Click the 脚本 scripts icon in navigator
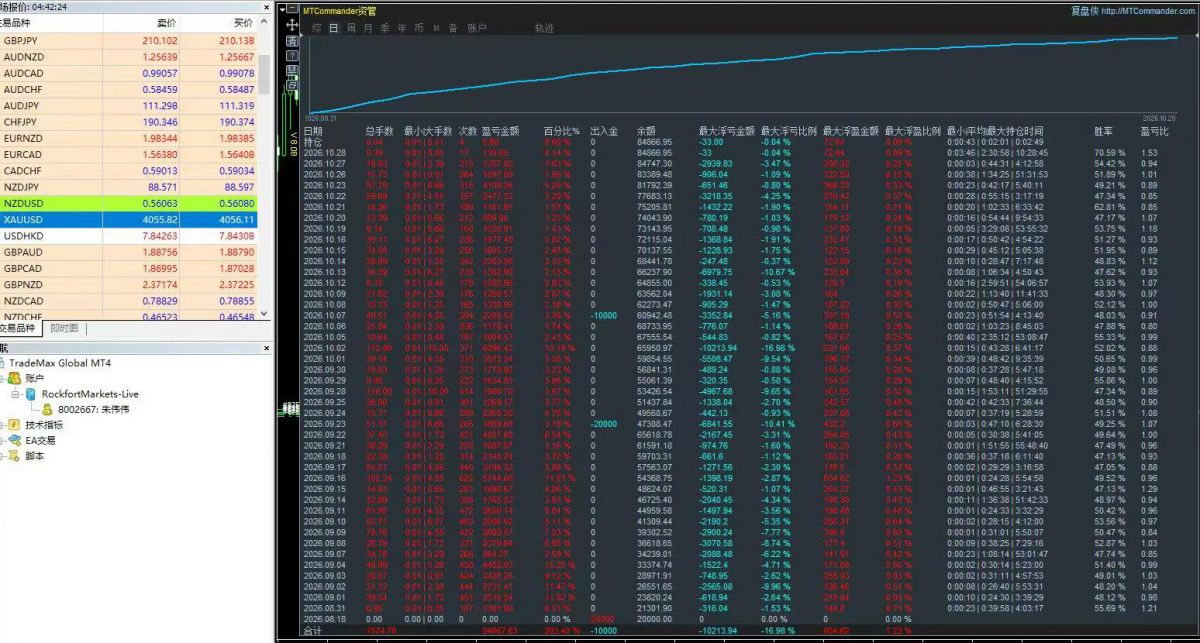 click(x=14, y=455)
